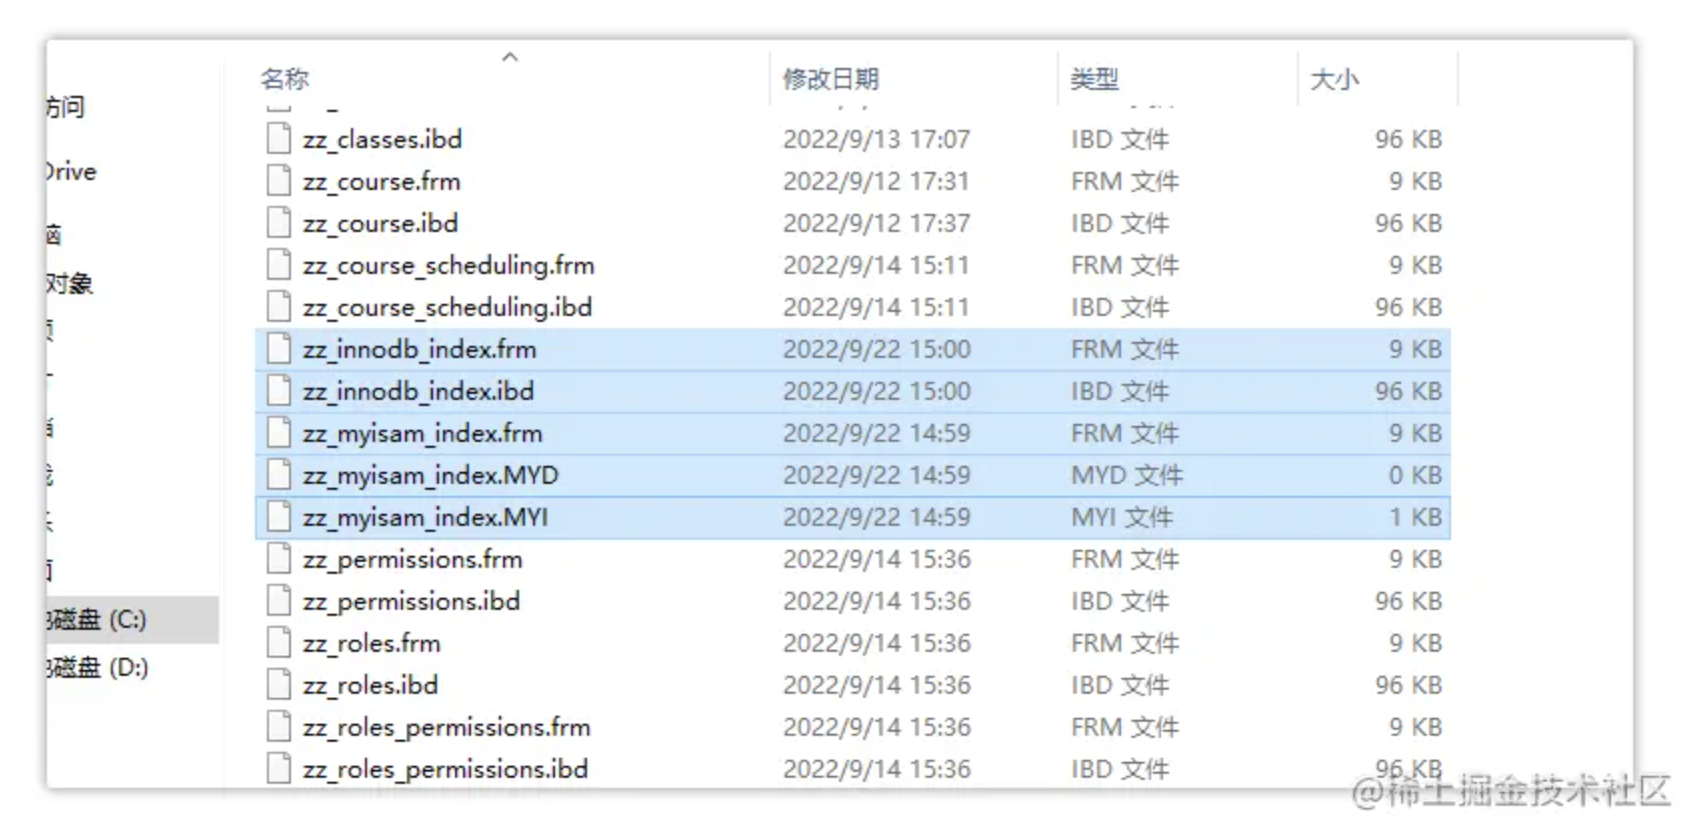Click the file icon of zz_innodb_index.frm
The image size is (1692, 838).
[279, 348]
